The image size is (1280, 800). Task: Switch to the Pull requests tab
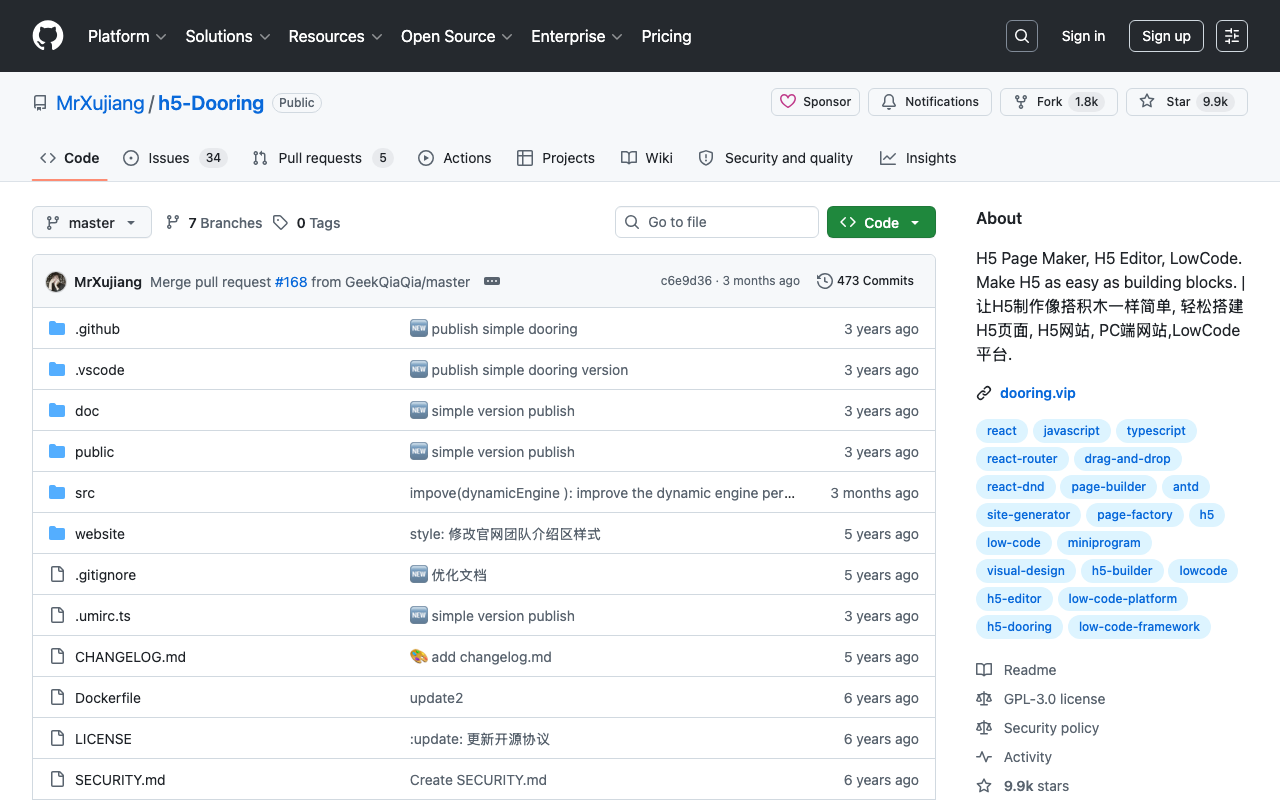322,158
